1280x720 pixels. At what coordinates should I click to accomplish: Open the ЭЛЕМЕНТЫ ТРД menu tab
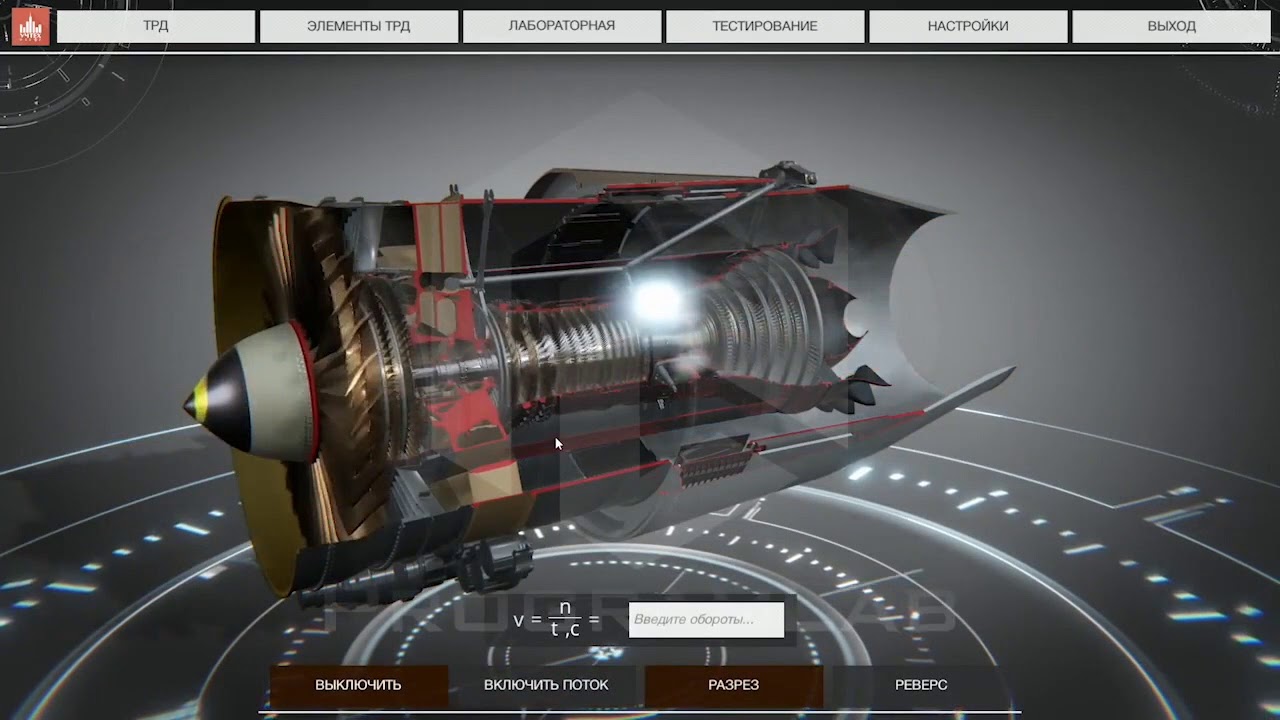pos(359,26)
